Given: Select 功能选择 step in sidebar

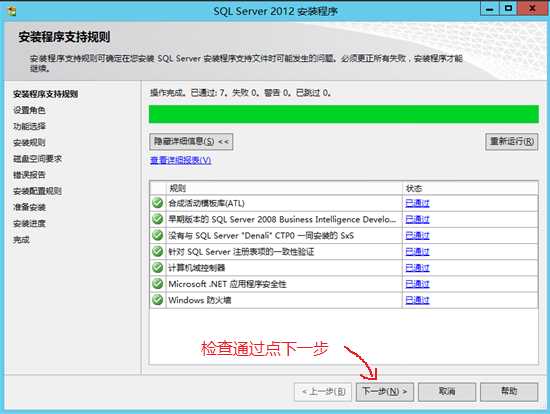Looking at the screenshot, I should pyautogui.click(x=29, y=126).
